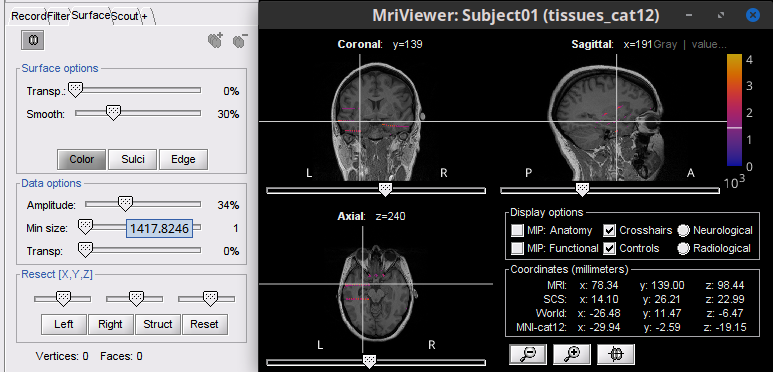Click the crosshair target view button

(x=616, y=353)
